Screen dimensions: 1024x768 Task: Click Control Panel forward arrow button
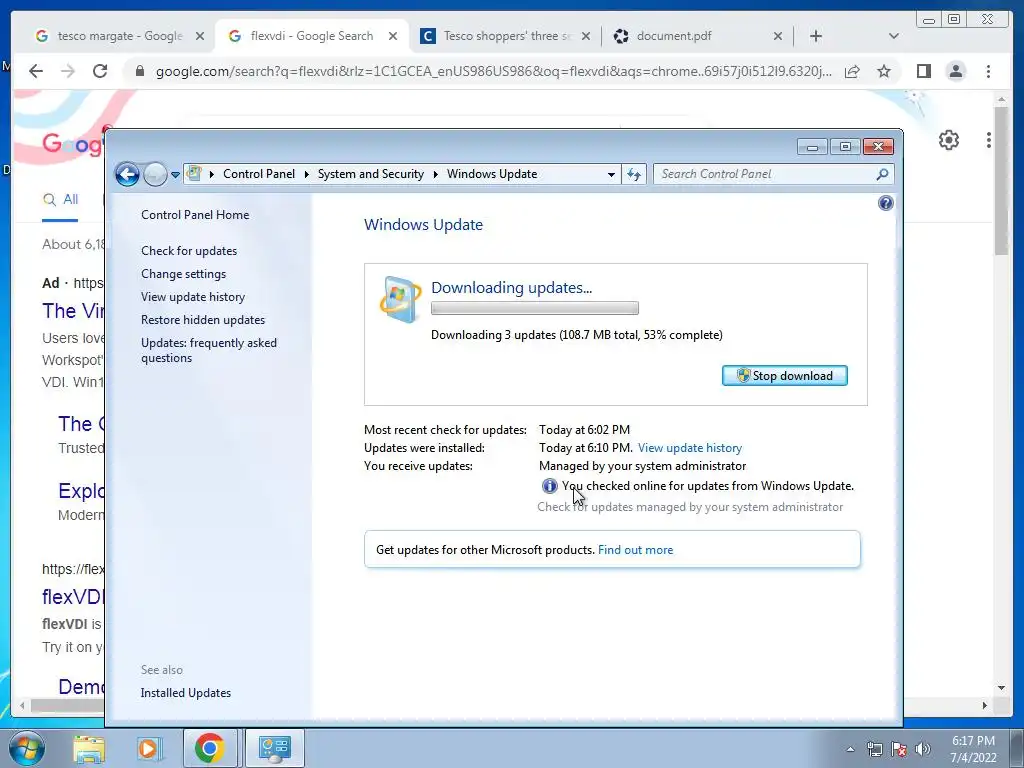coord(155,174)
